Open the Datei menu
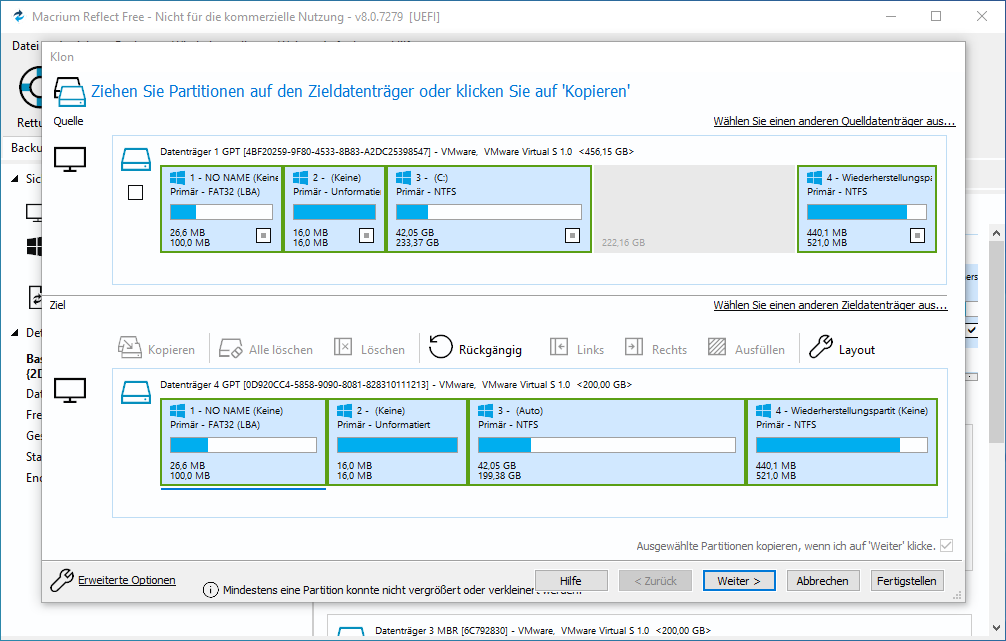Viewport: 1006px width, 641px height. 24,46
